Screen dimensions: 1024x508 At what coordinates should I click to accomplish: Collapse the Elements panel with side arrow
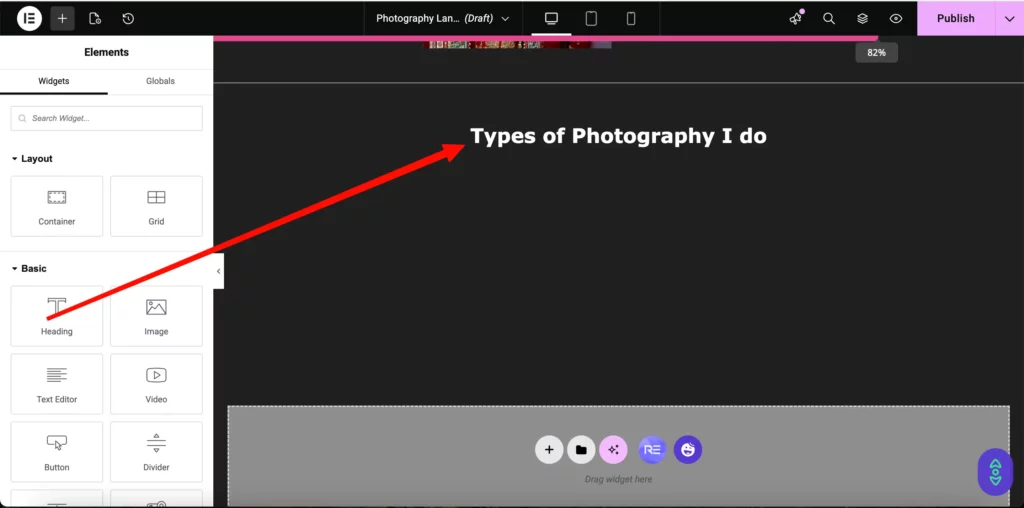click(x=218, y=271)
